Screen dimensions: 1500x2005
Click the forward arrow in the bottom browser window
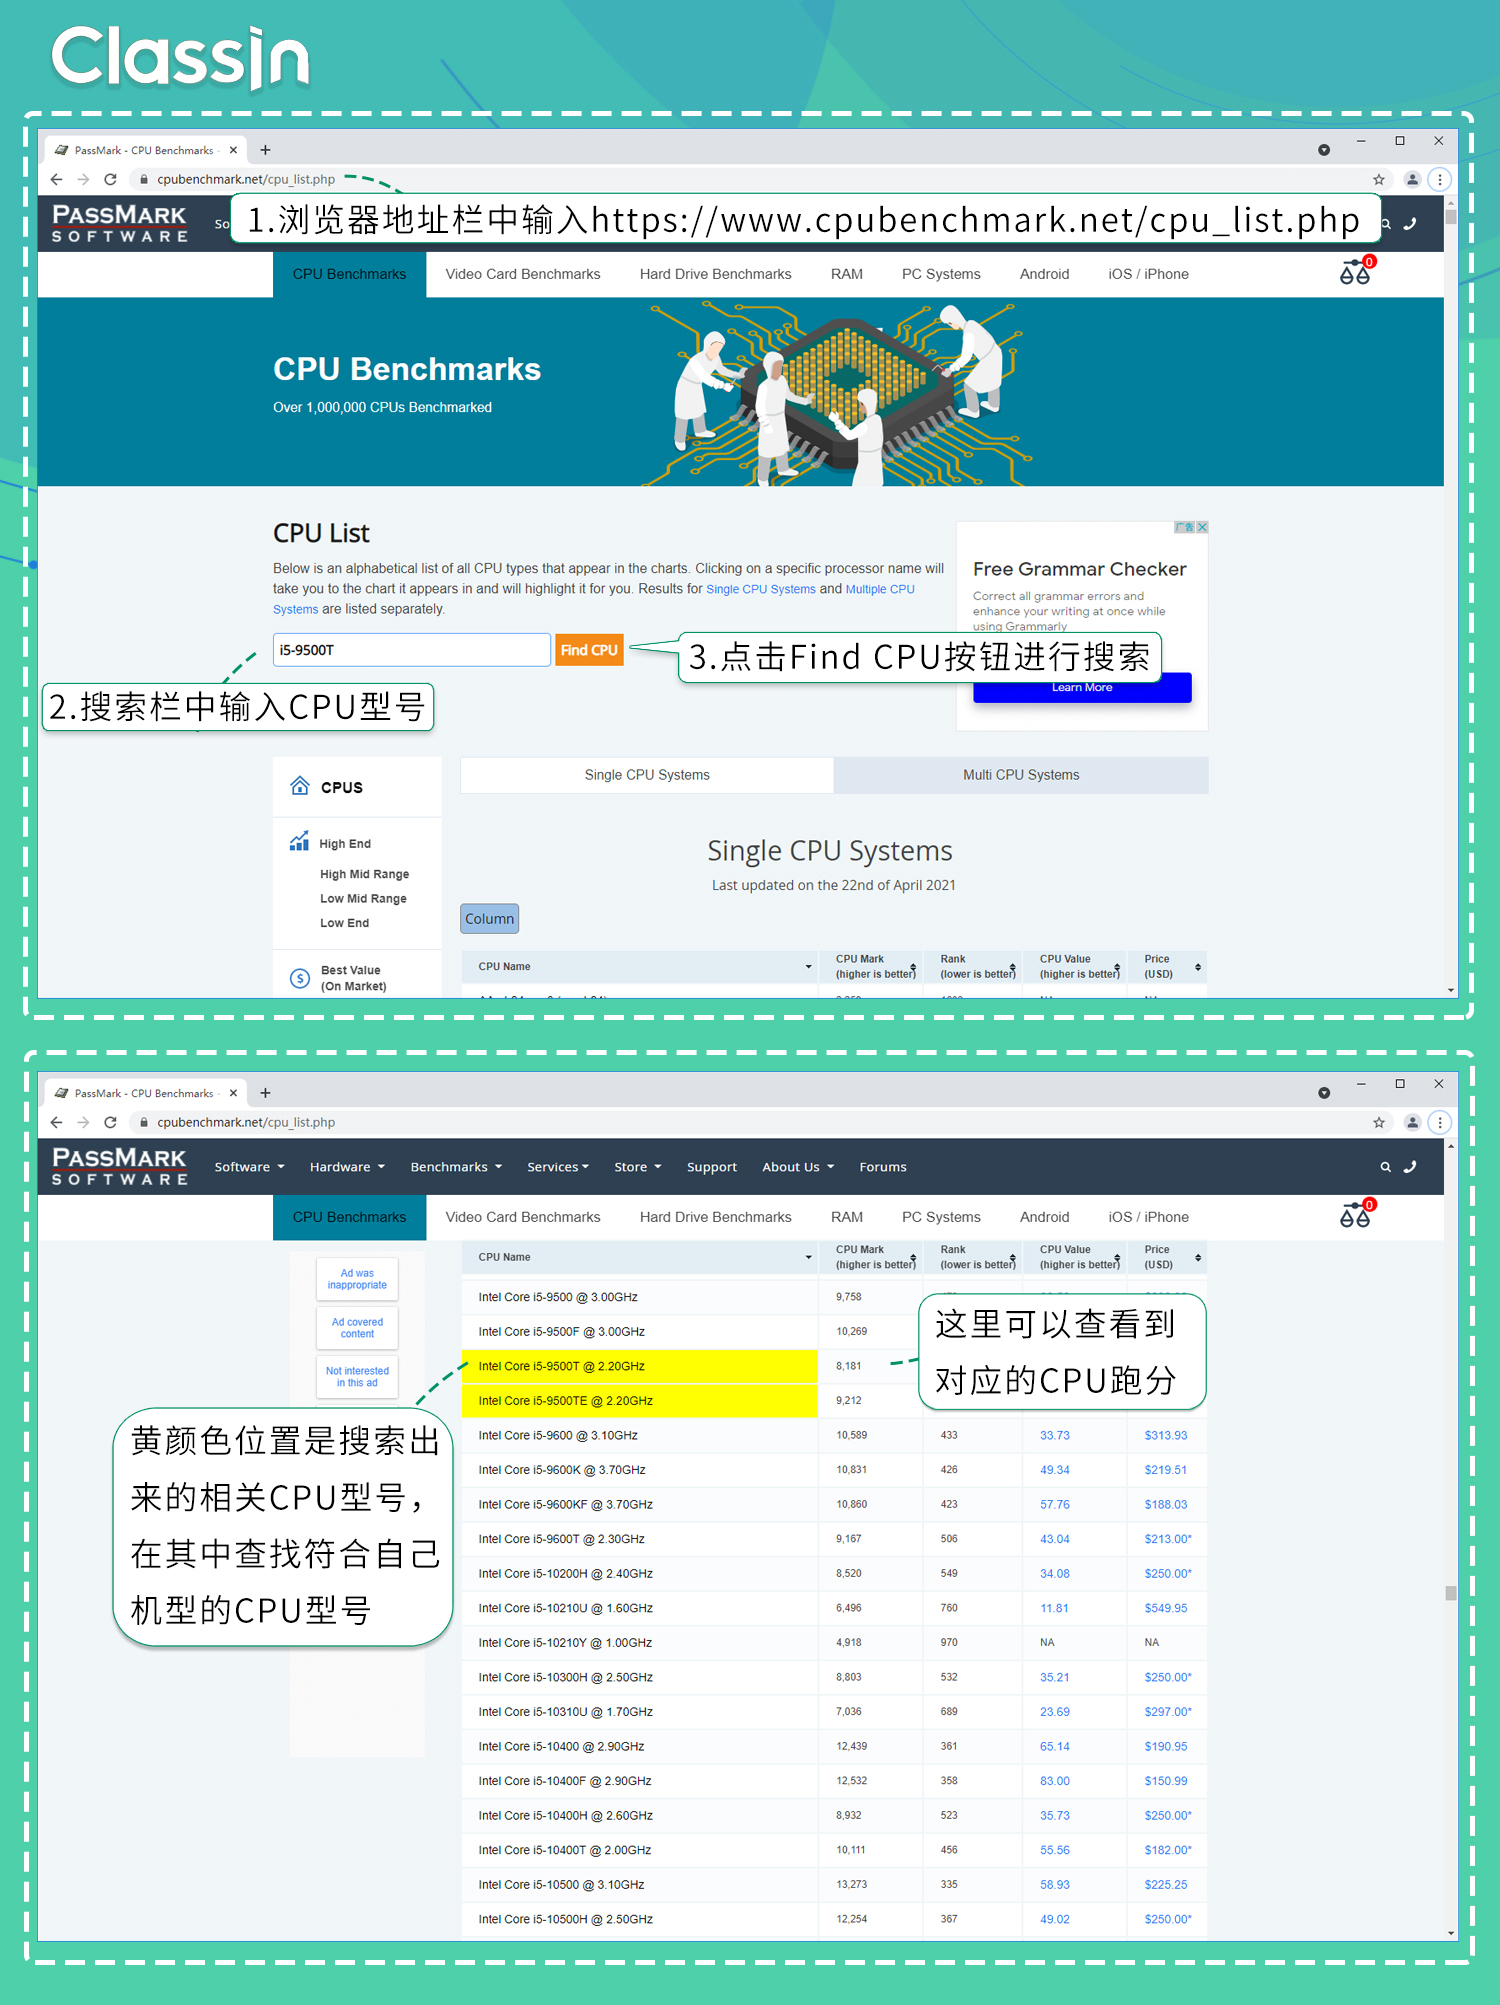pos(83,1123)
